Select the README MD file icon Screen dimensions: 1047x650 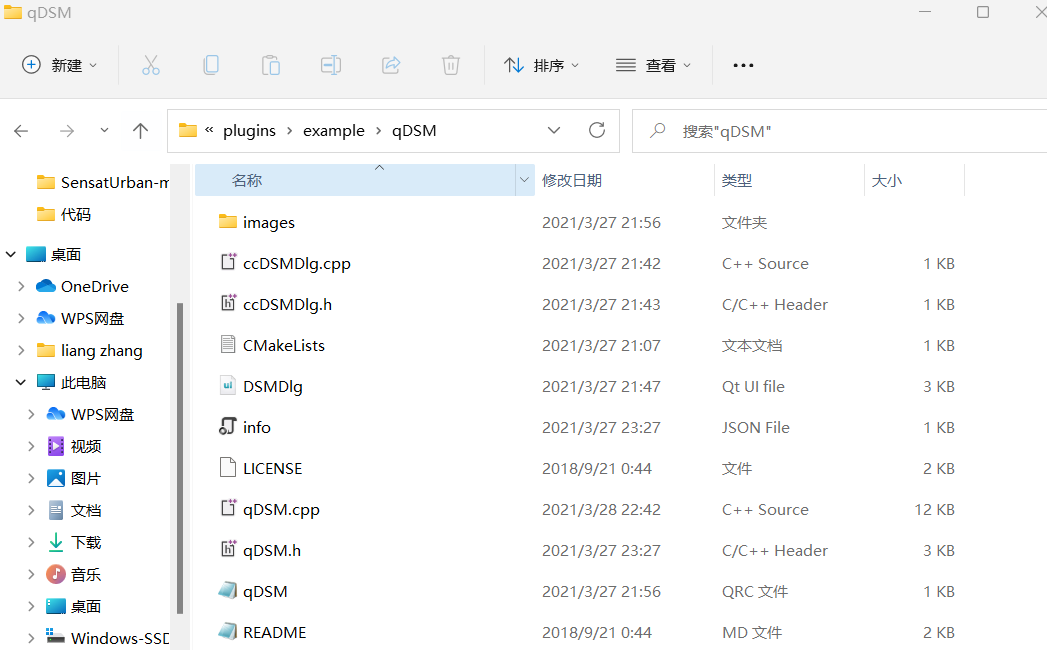[228, 631]
